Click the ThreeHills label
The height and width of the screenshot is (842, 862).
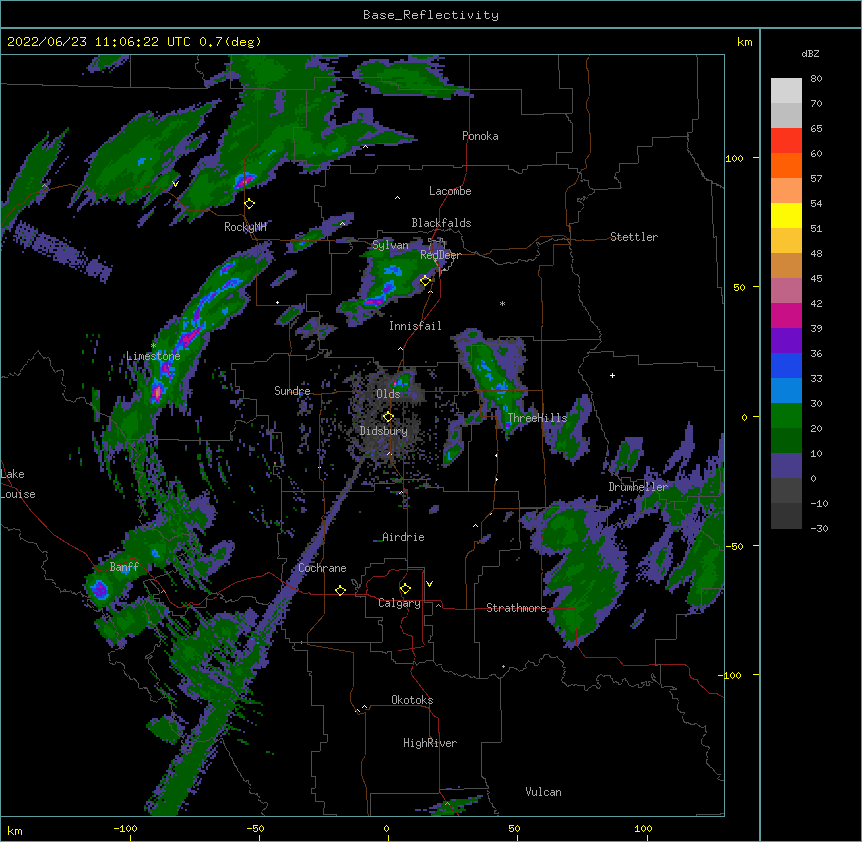[x=537, y=418]
